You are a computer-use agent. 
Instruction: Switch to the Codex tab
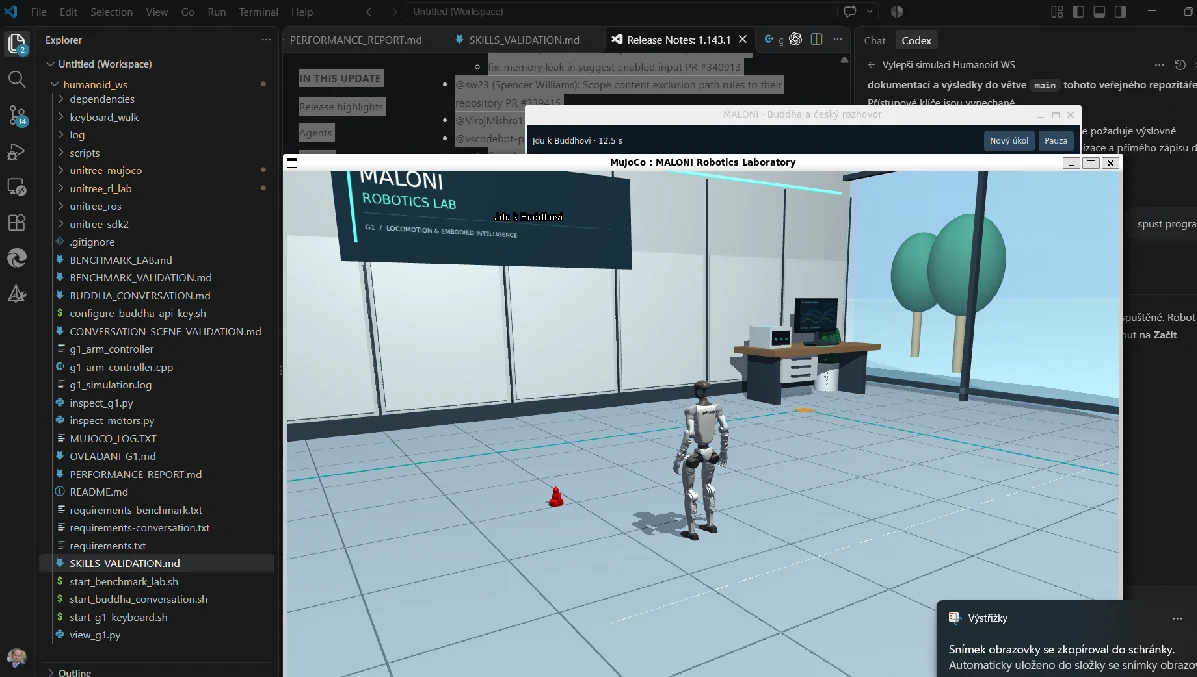pos(916,40)
